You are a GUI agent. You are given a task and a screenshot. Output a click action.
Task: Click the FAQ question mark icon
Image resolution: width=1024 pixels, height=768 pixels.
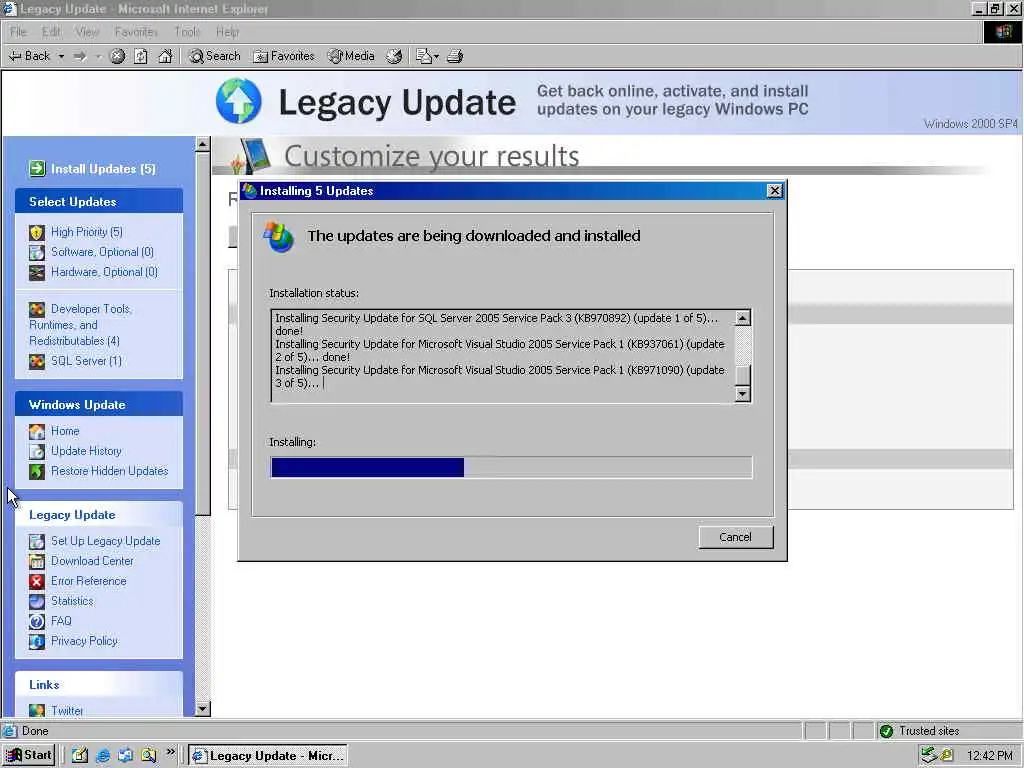pyautogui.click(x=37, y=622)
